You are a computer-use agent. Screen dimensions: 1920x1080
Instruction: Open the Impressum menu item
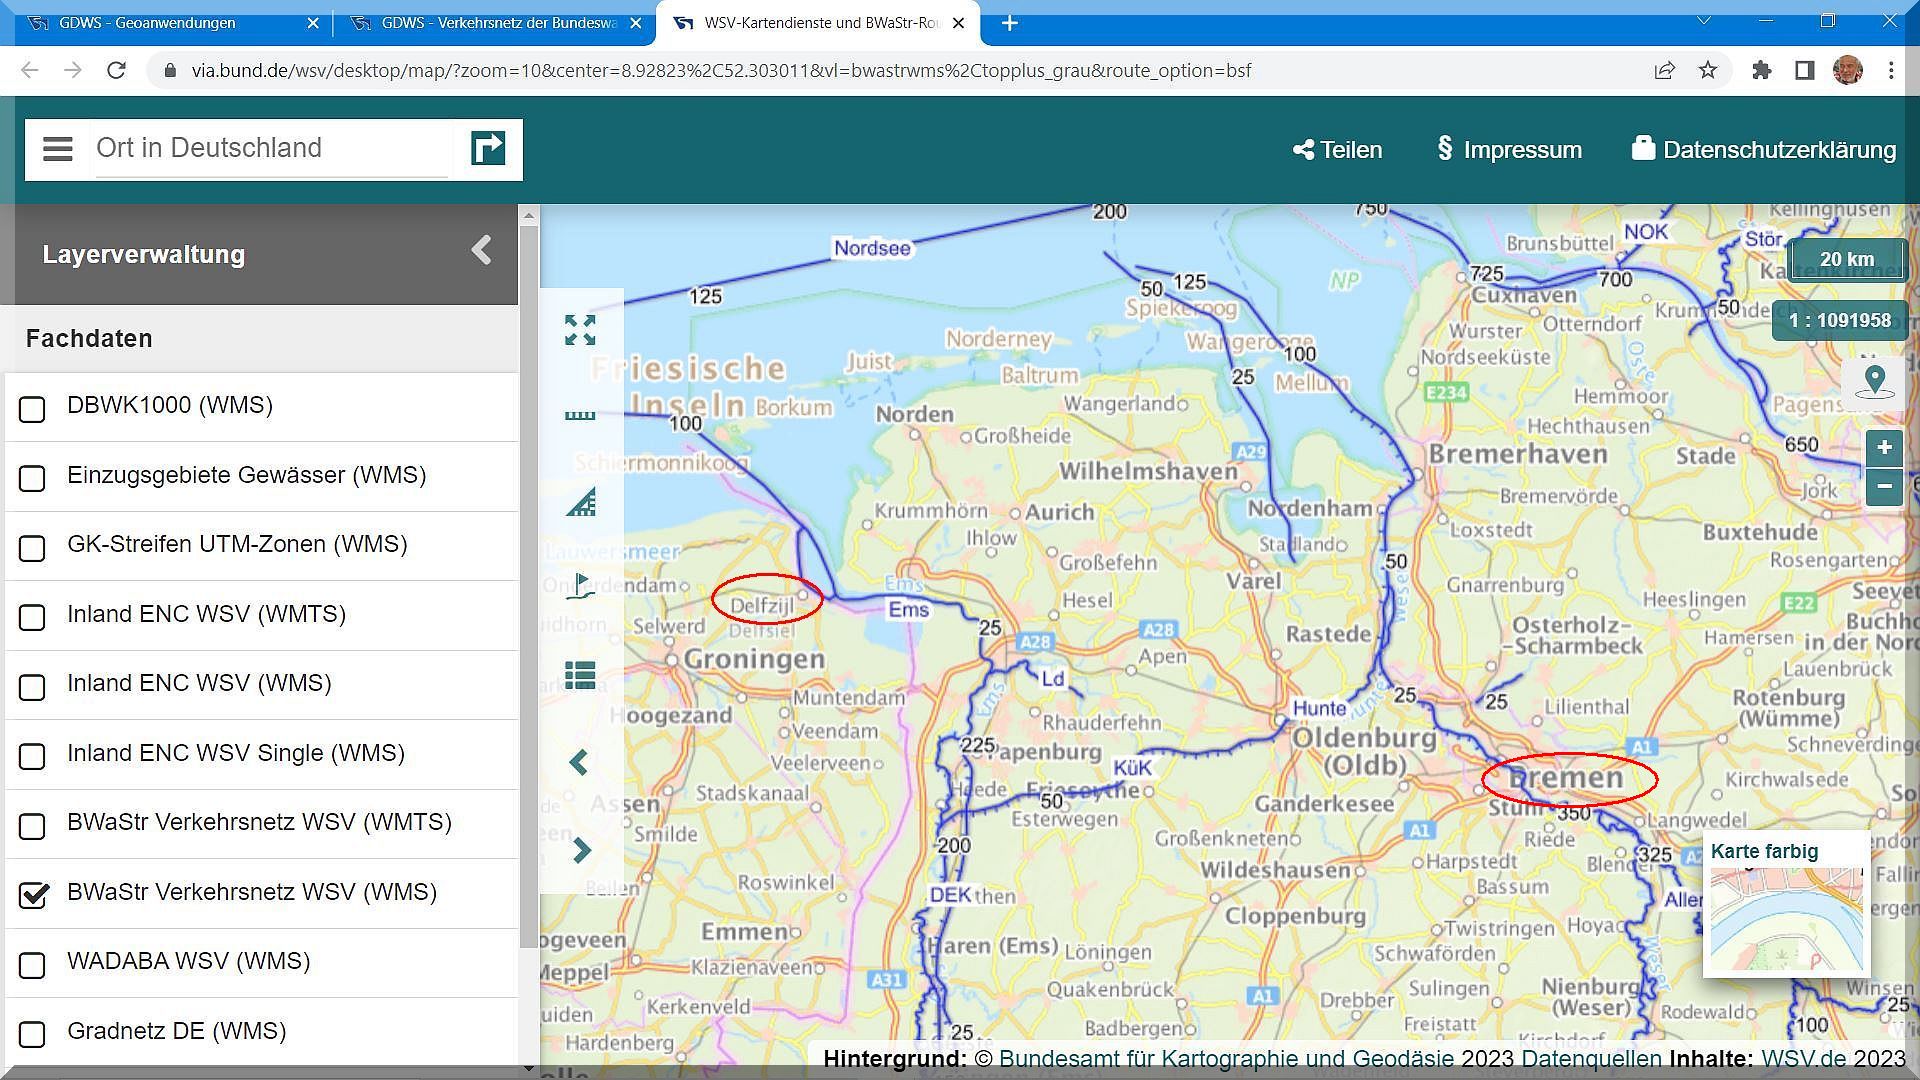(x=1510, y=150)
